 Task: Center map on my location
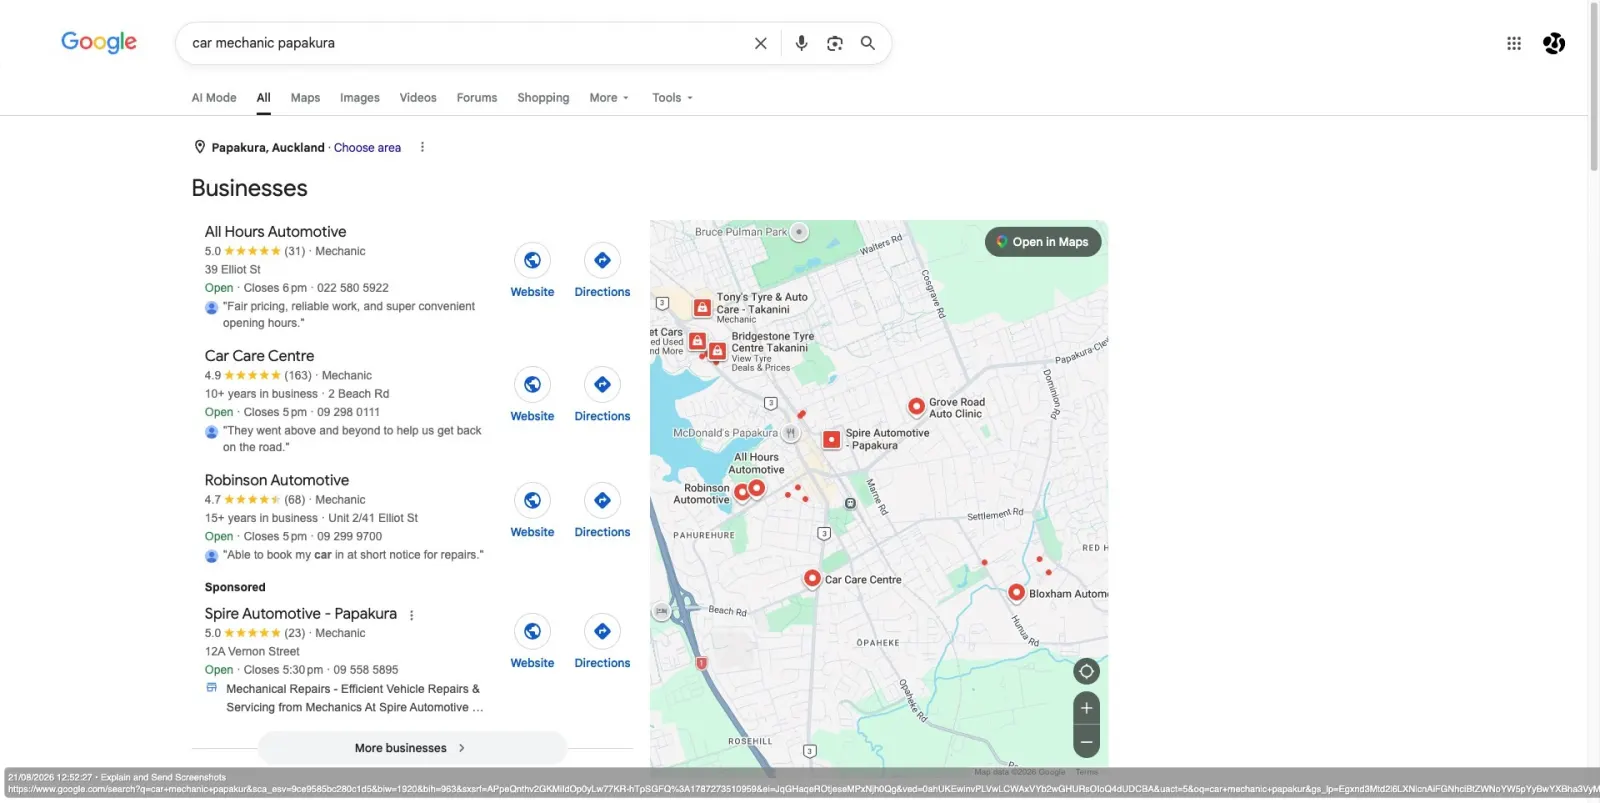pyautogui.click(x=1086, y=671)
